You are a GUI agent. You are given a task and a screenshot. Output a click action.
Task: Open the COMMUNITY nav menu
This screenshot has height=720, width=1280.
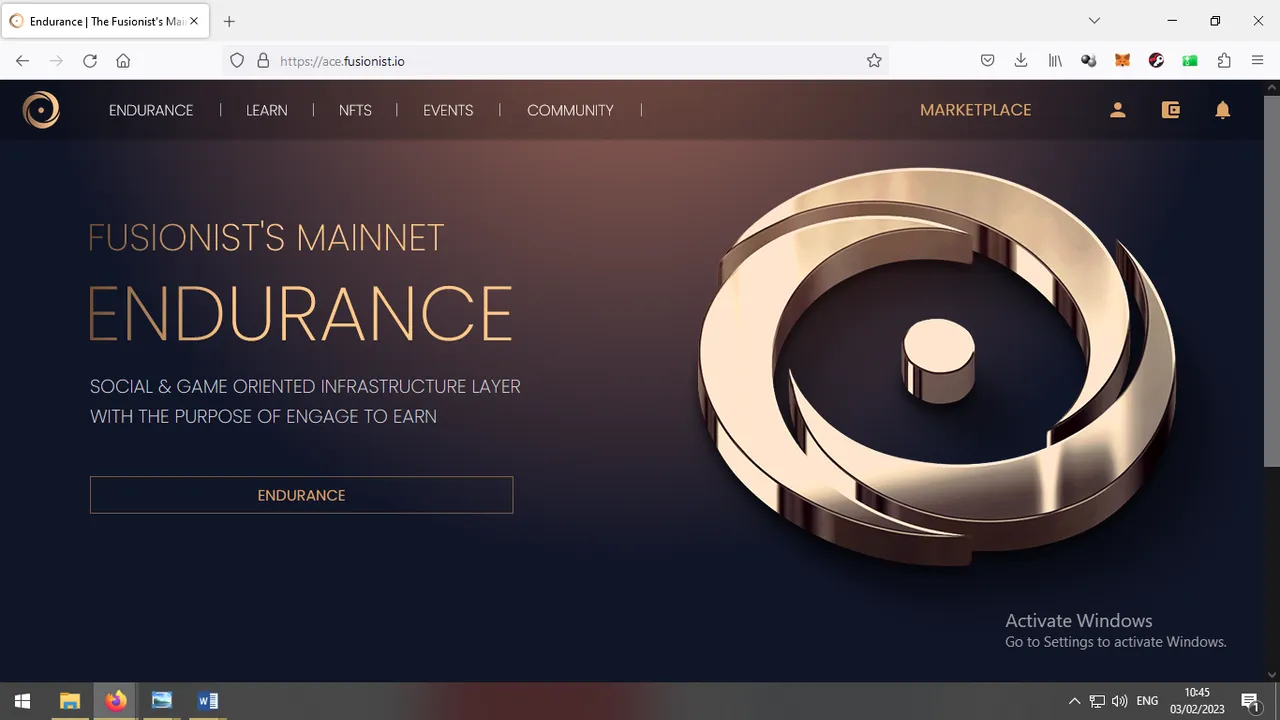[570, 110]
